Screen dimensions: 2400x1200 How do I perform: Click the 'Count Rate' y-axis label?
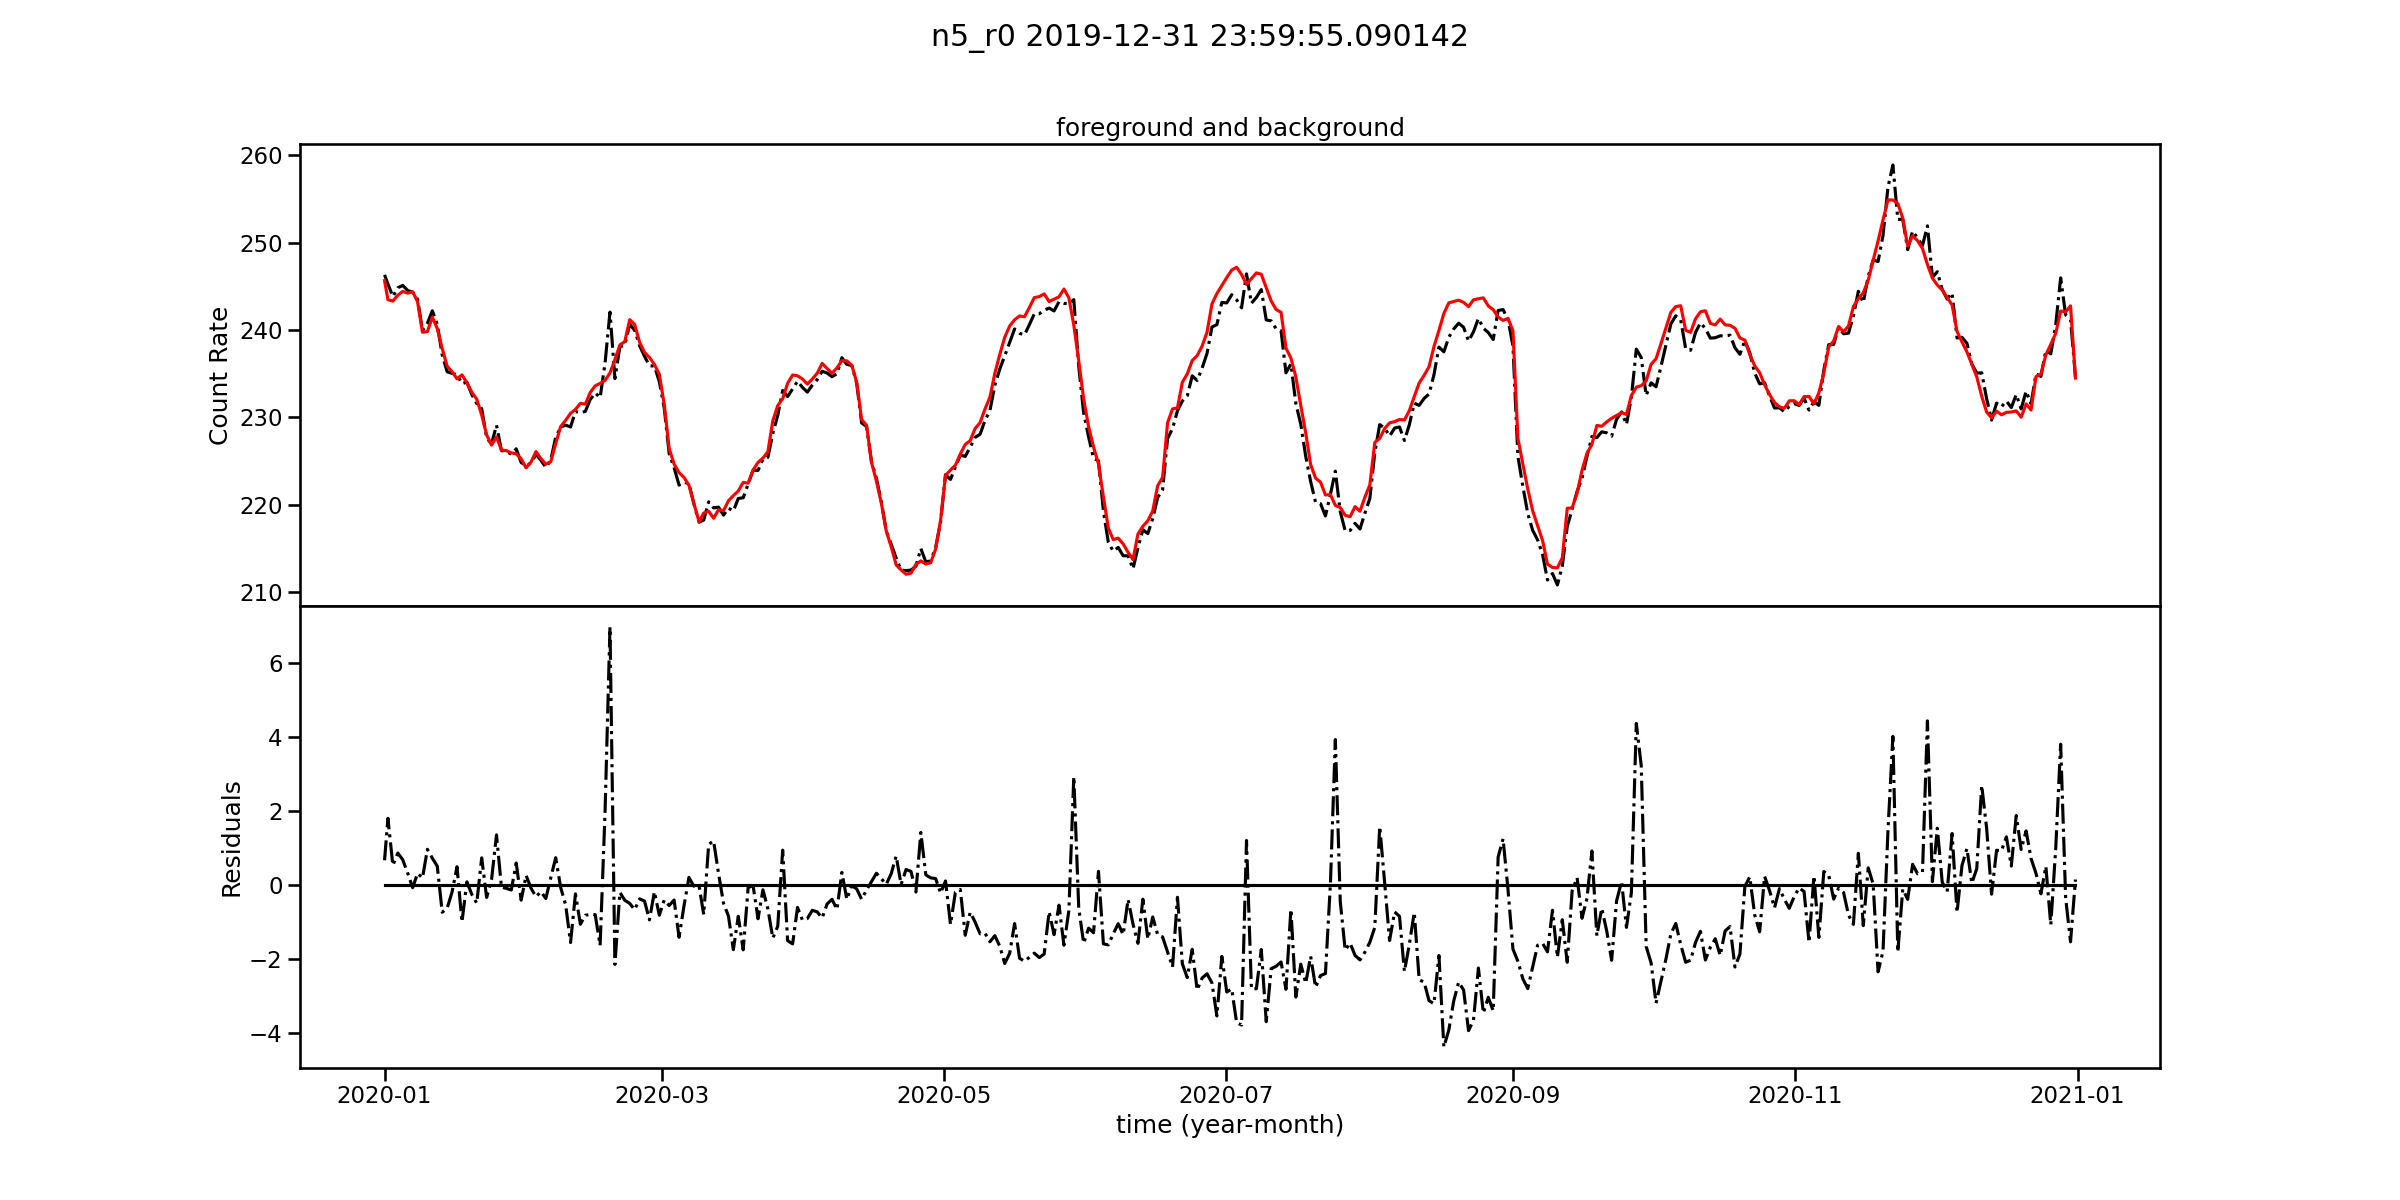point(219,376)
